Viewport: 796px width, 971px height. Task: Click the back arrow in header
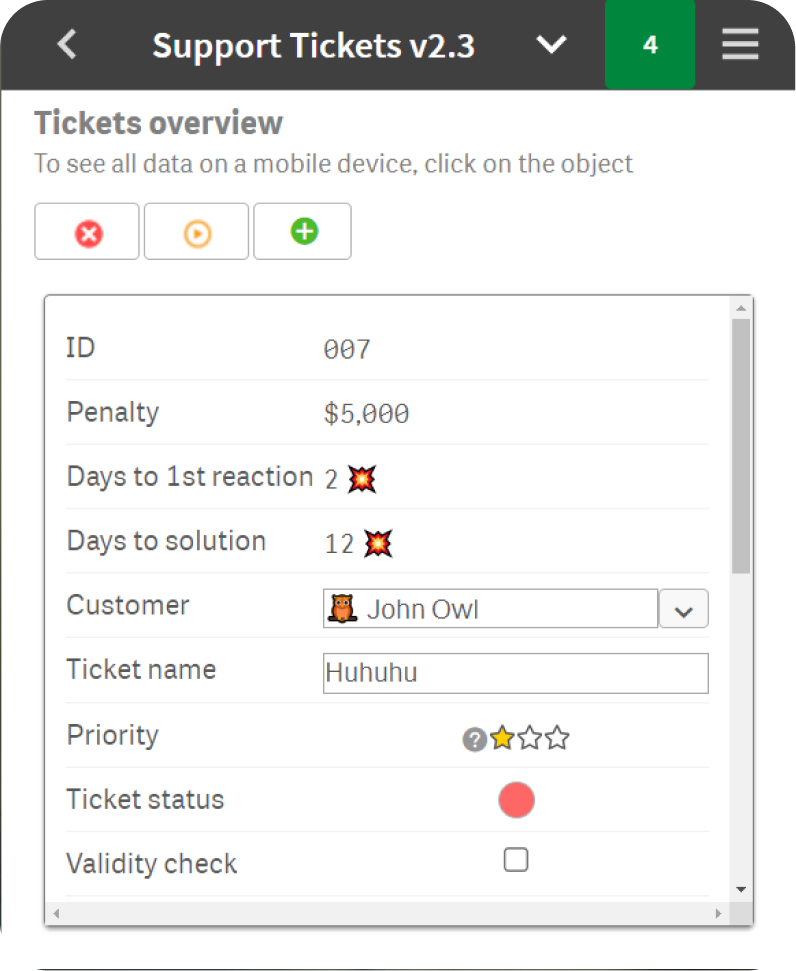coord(67,45)
